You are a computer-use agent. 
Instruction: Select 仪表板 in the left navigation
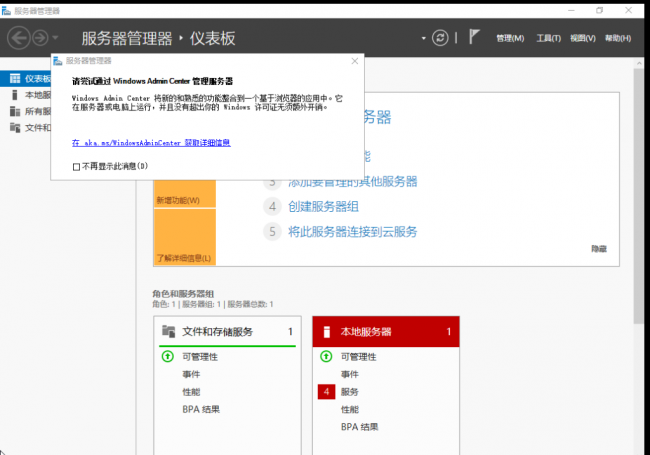[26, 78]
